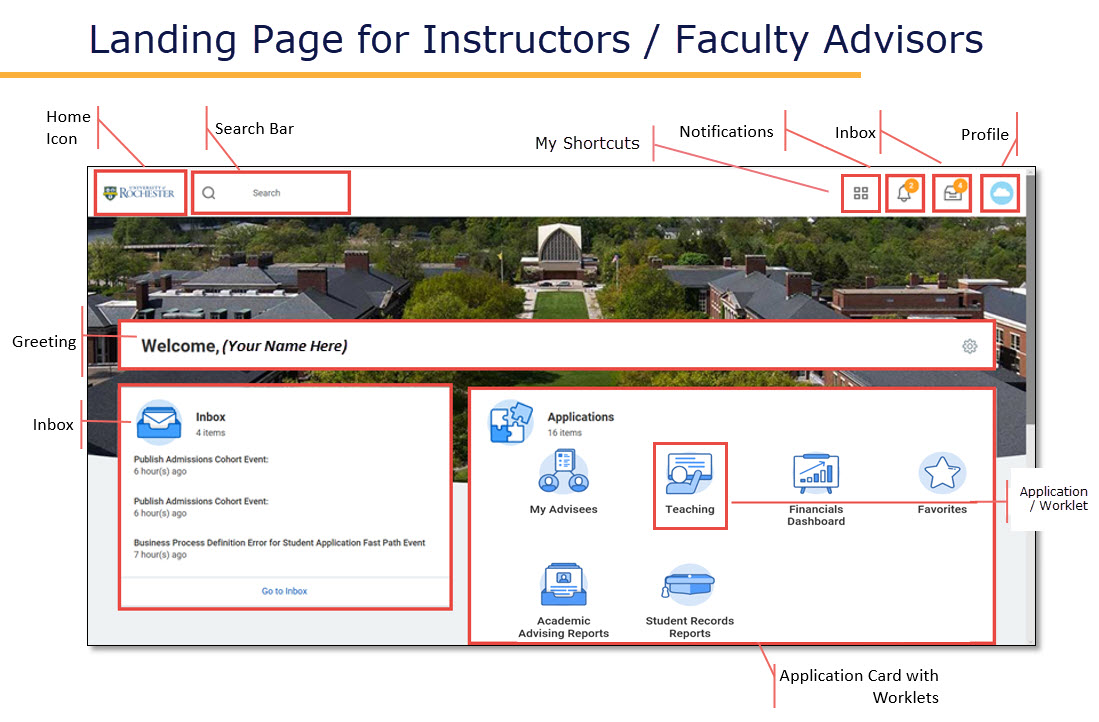Click the magnifier icon in search bar
This screenshot has height=722, width=1099.
pyautogui.click(x=209, y=193)
